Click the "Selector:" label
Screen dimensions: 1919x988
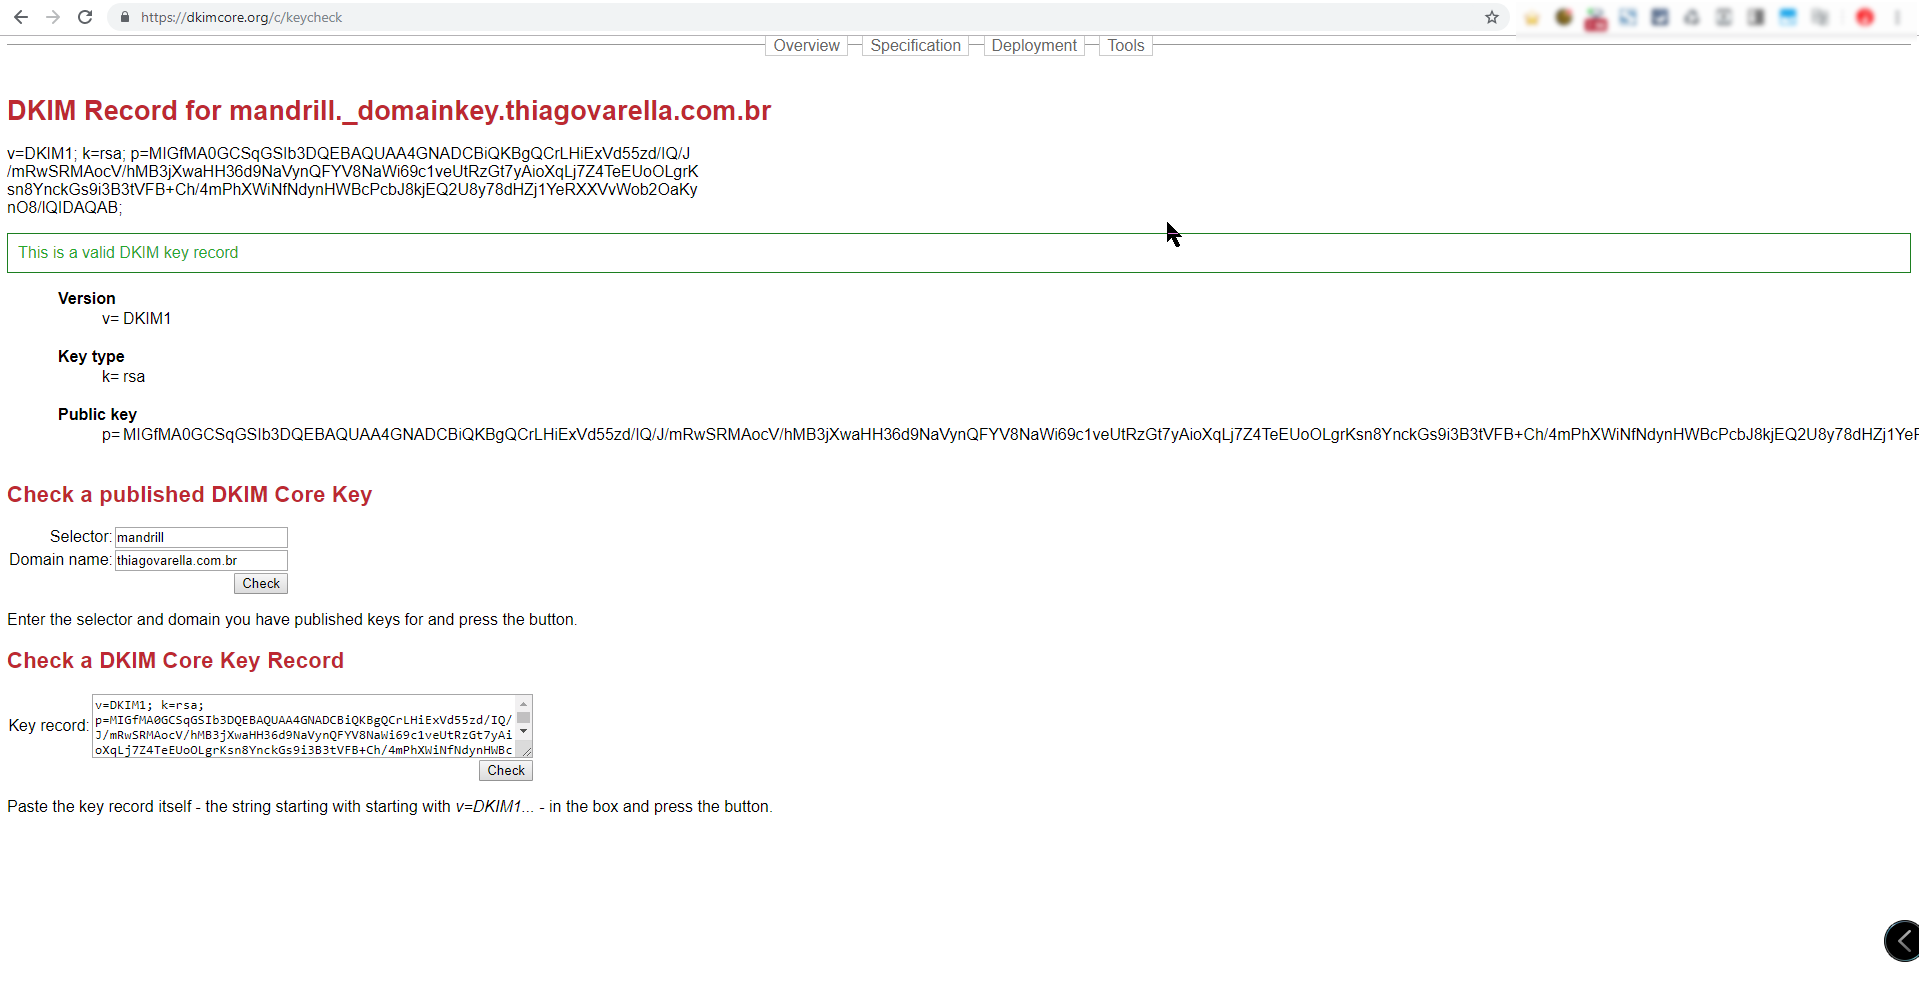(x=80, y=537)
